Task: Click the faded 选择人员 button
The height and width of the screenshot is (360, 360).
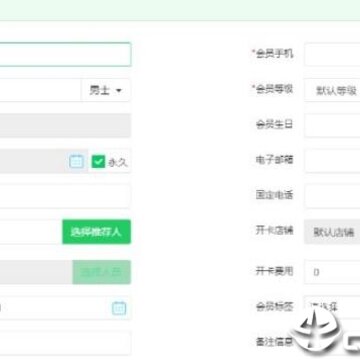Action: pyautogui.click(x=102, y=272)
